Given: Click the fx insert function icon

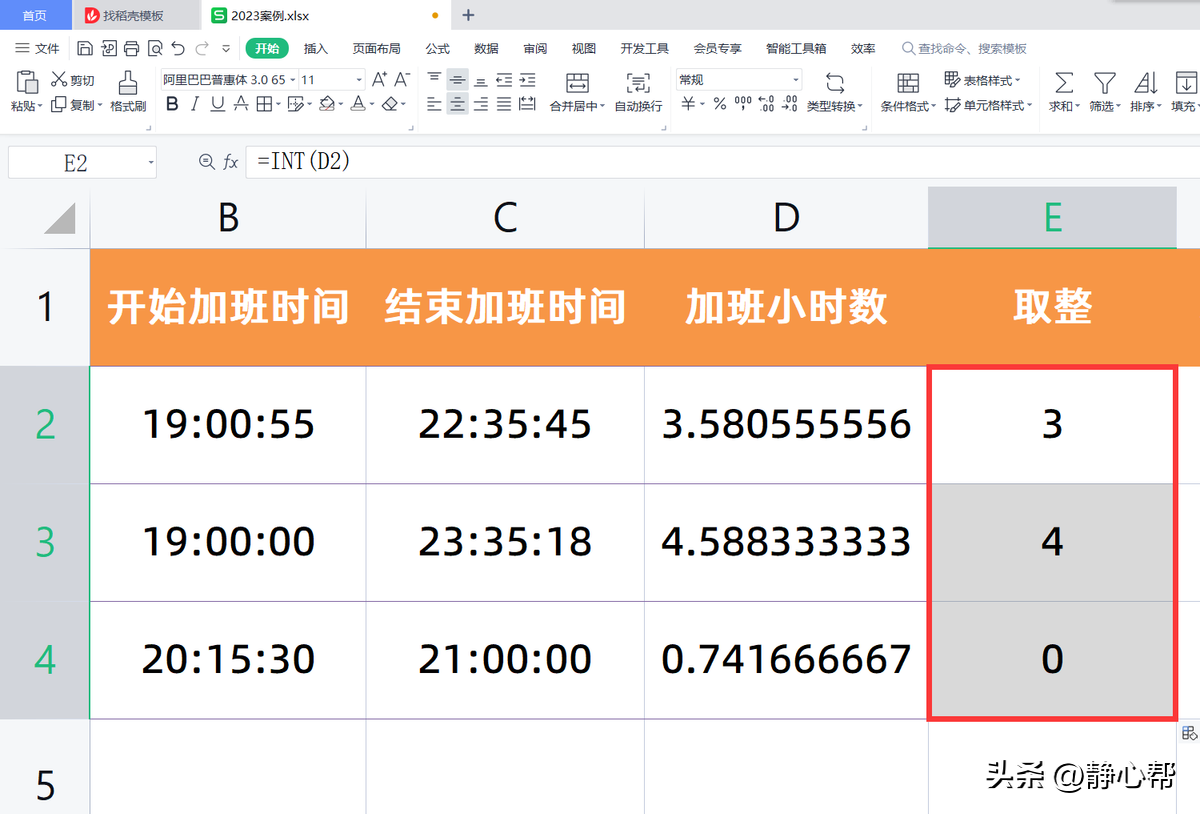Looking at the screenshot, I should (x=231, y=161).
